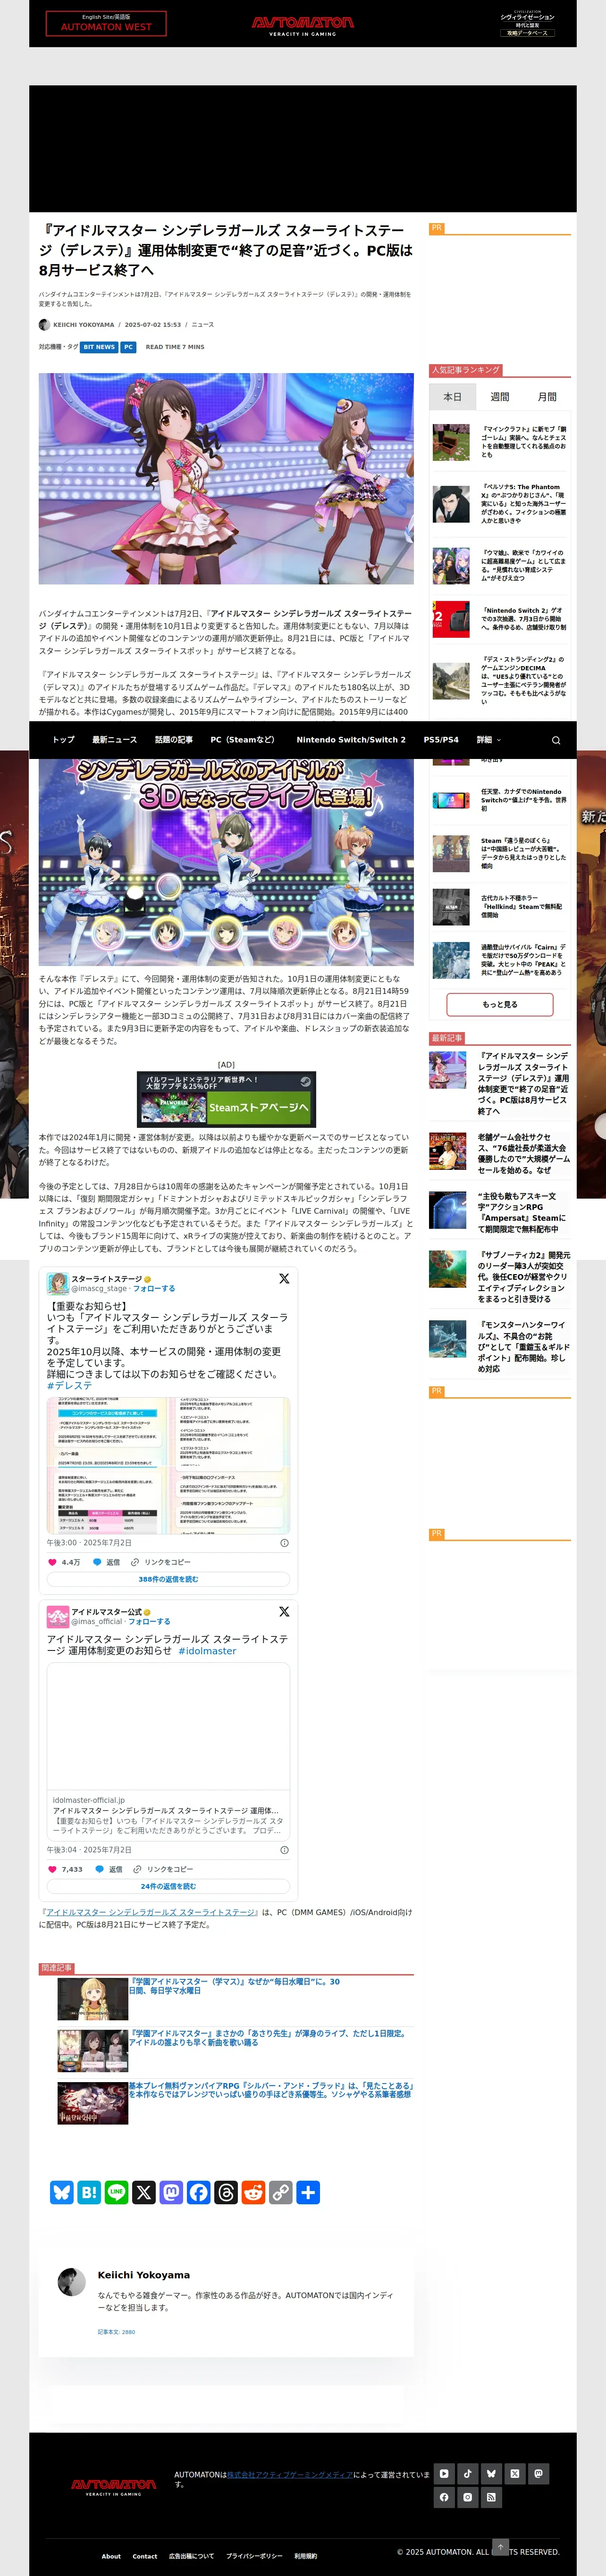The height and width of the screenshot is (2576, 606).
Task: Copy article link using chain icon
Action: pyautogui.click(x=281, y=2192)
